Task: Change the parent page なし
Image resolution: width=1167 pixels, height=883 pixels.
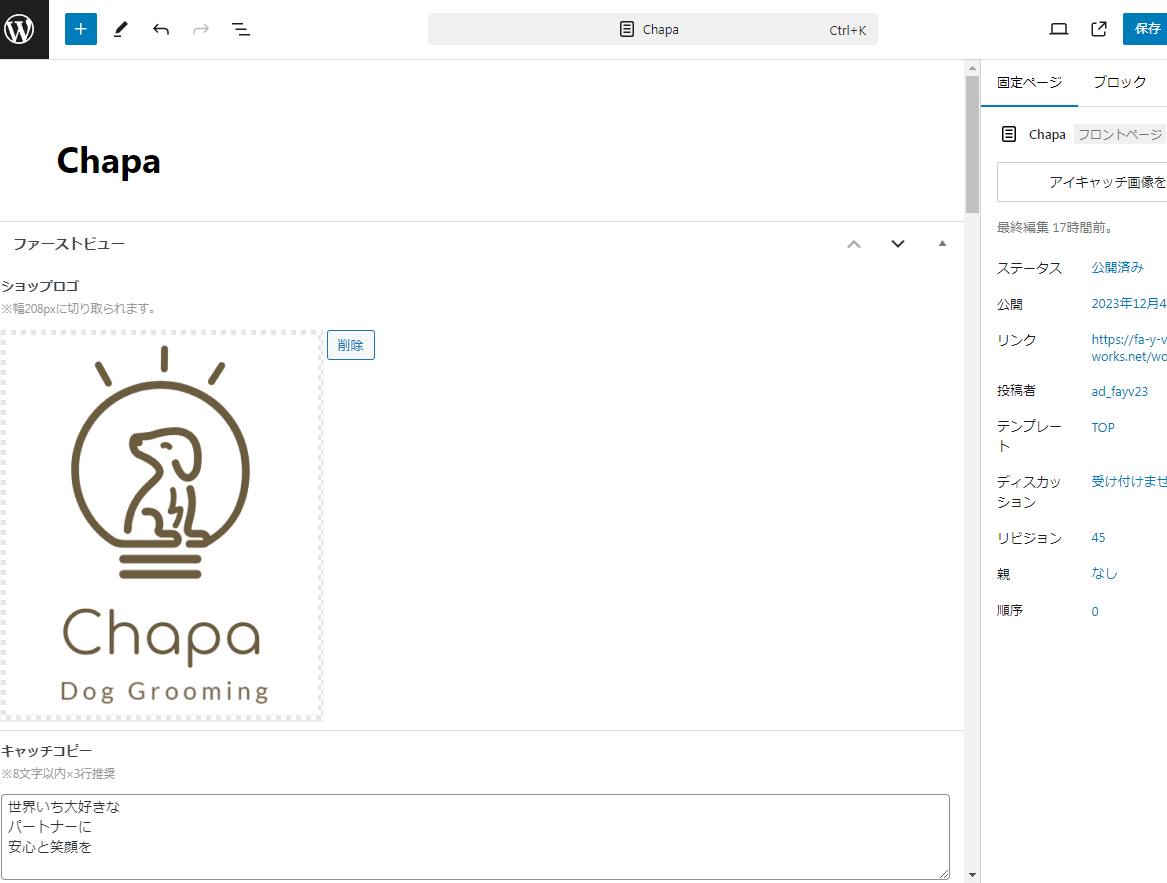Action: [1104, 573]
